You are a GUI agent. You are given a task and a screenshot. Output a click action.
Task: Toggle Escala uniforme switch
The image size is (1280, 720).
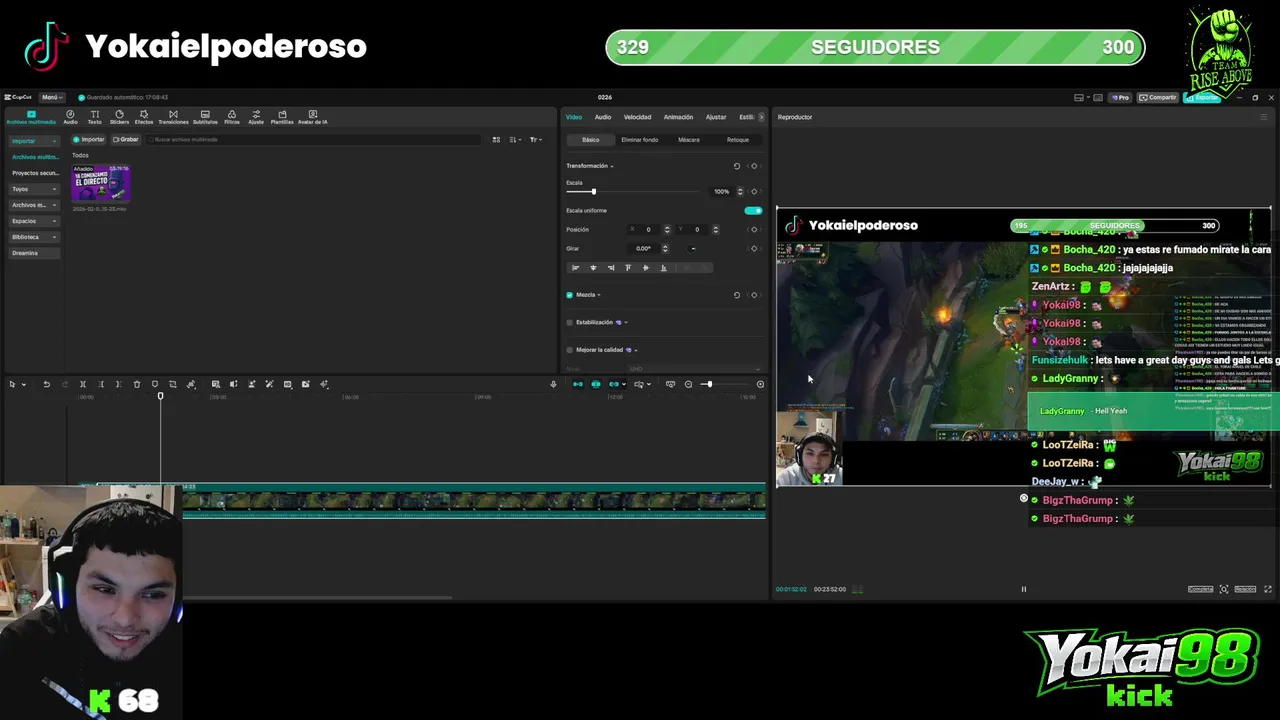[x=753, y=210]
